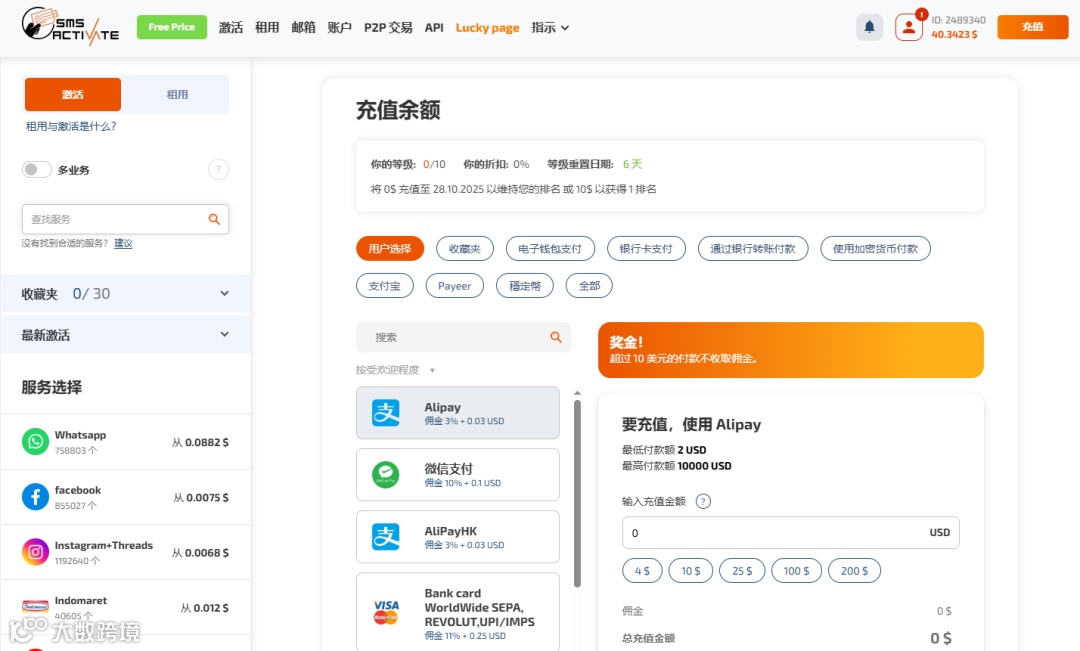Select the 通过银行转账付款 filter
Image resolution: width=1080 pixels, height=651 pixels.
point(753,249)
